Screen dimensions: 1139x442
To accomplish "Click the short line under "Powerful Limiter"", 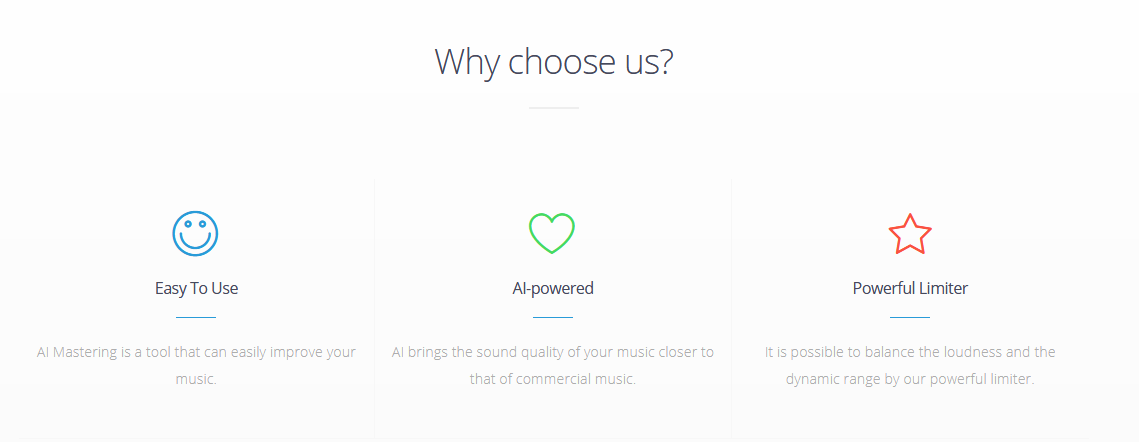I will 910,317.
